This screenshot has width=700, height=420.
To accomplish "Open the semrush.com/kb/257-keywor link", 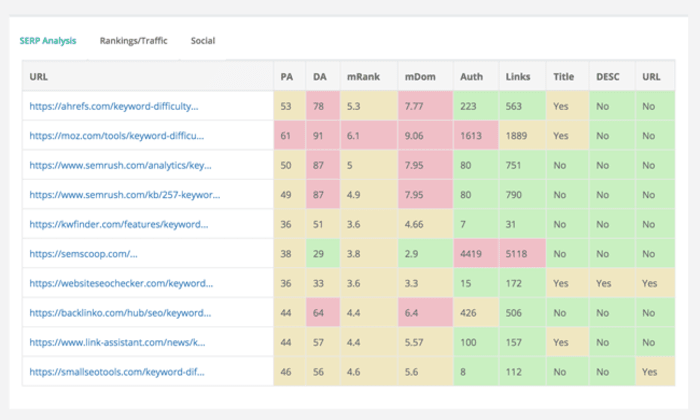I will (x=125, y=195).
